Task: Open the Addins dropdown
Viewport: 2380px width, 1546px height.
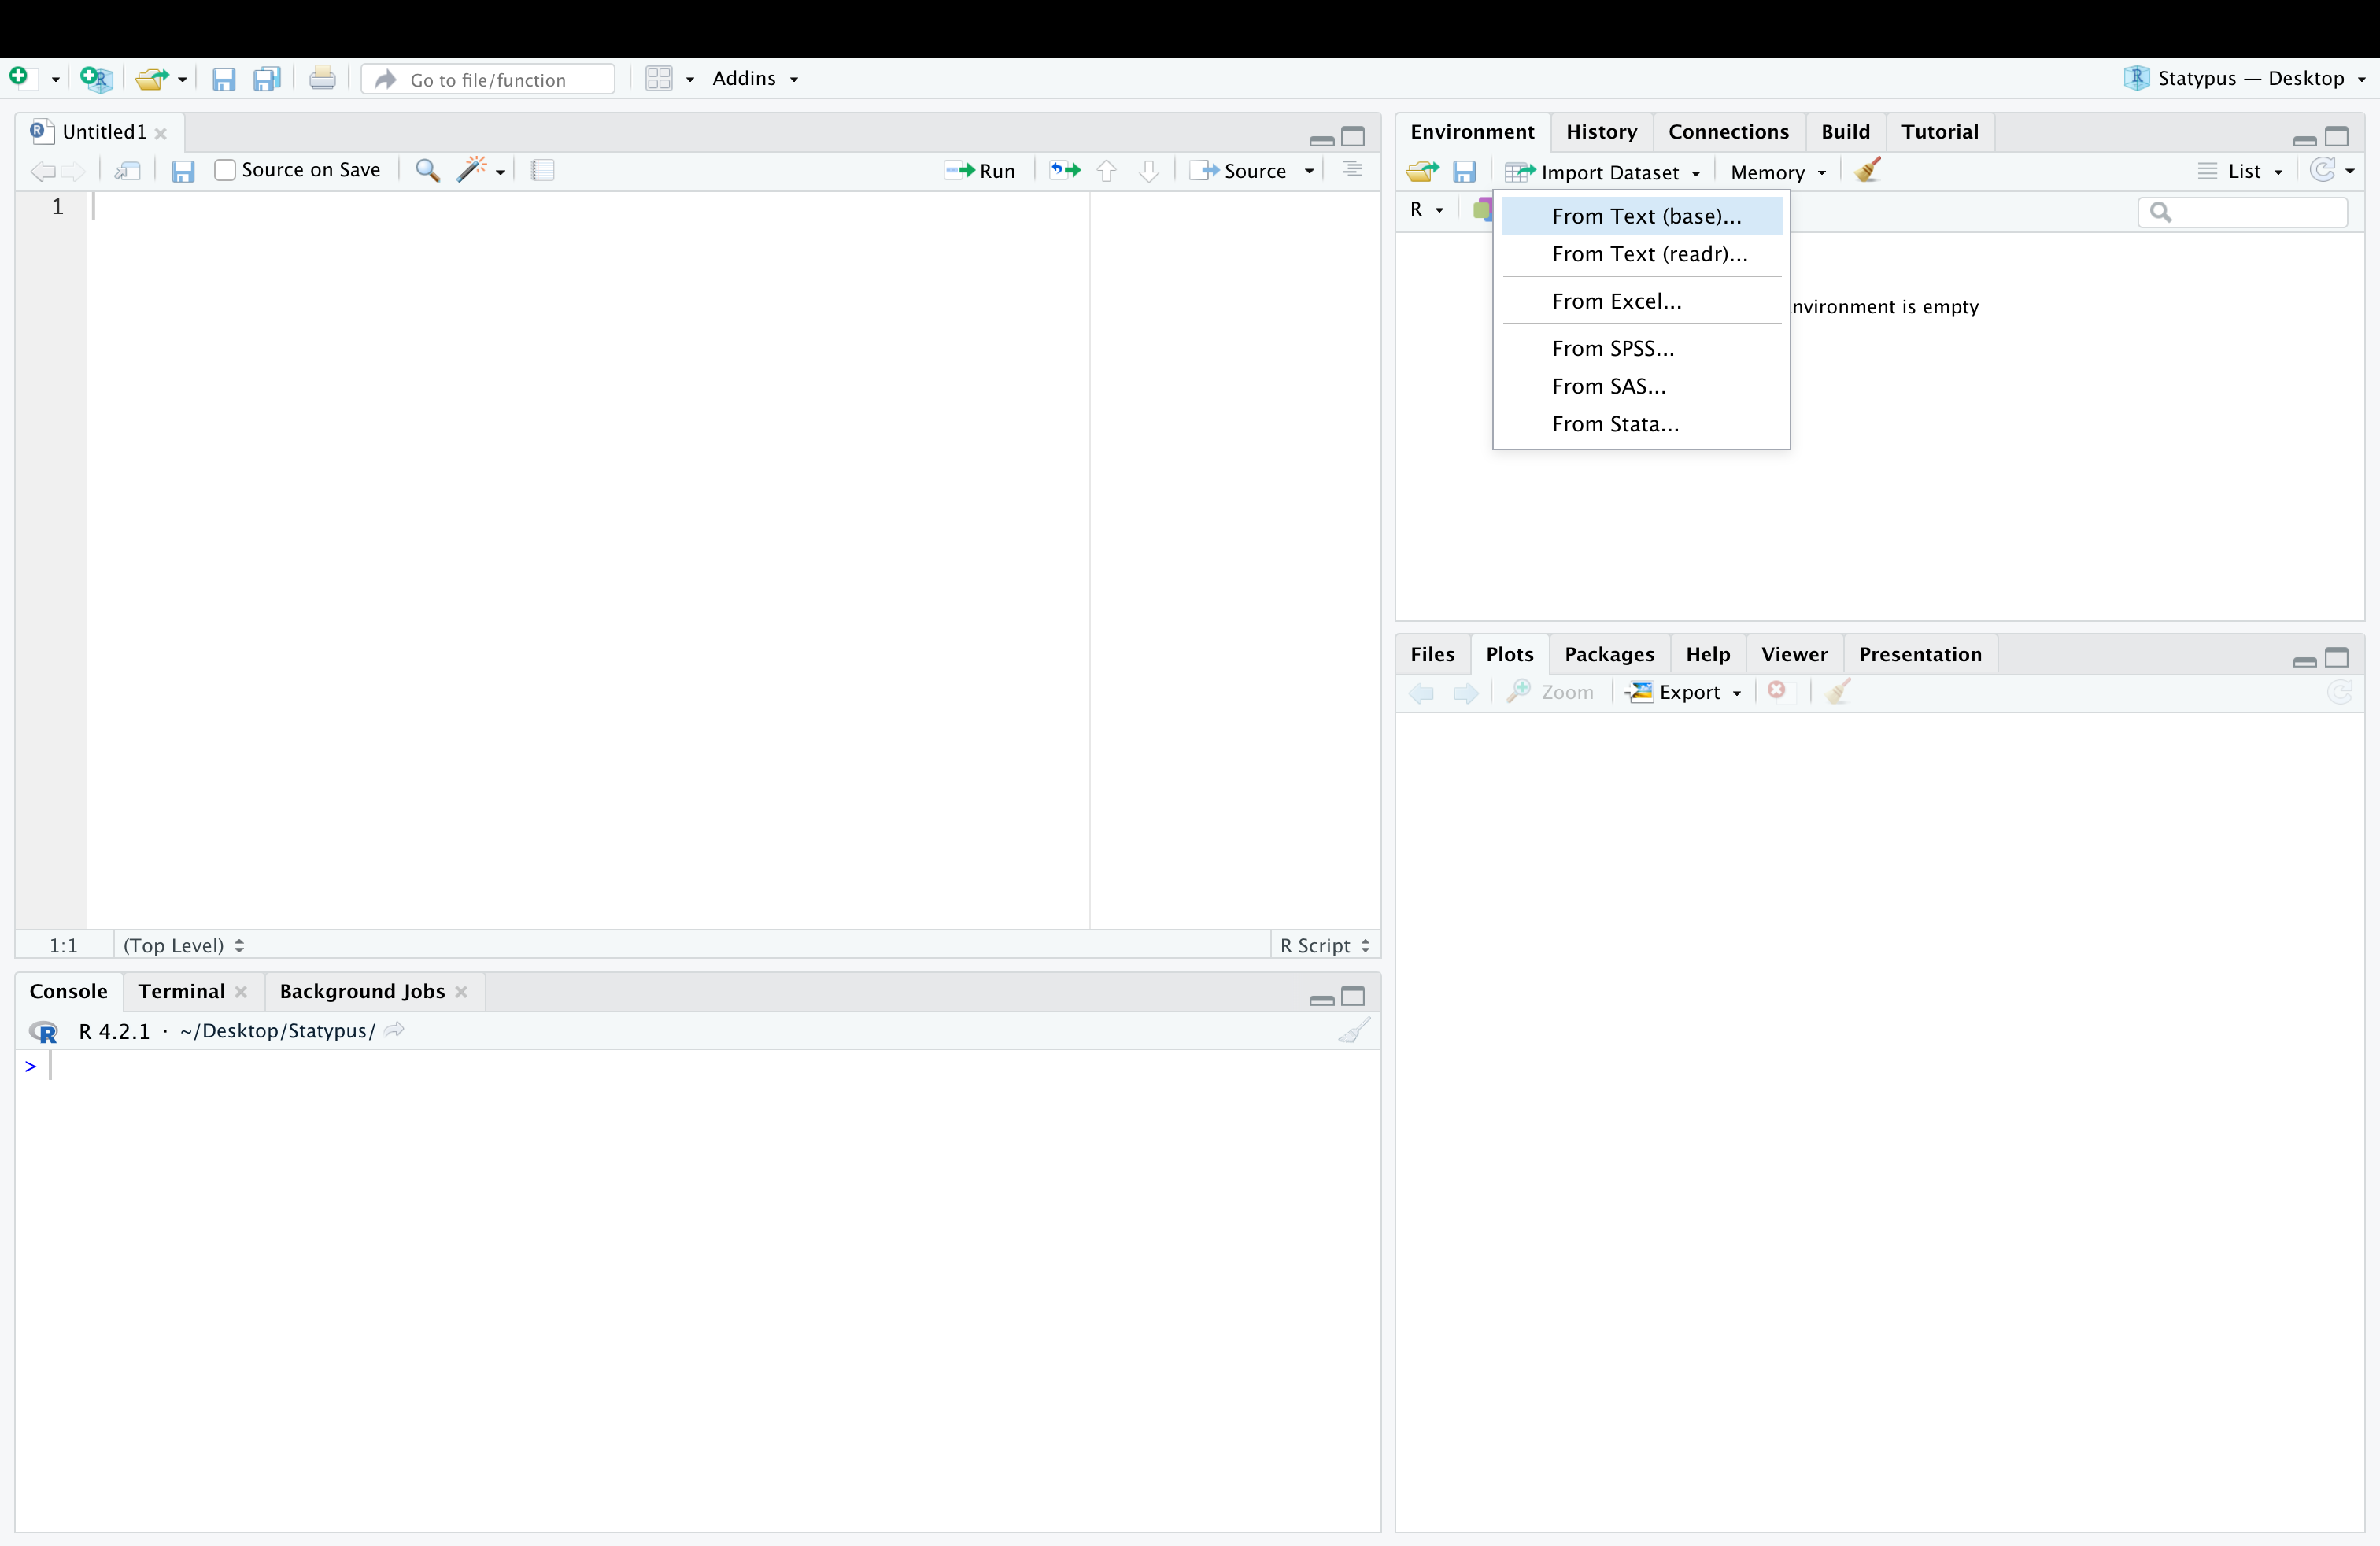Action: [x=755, y=78]
